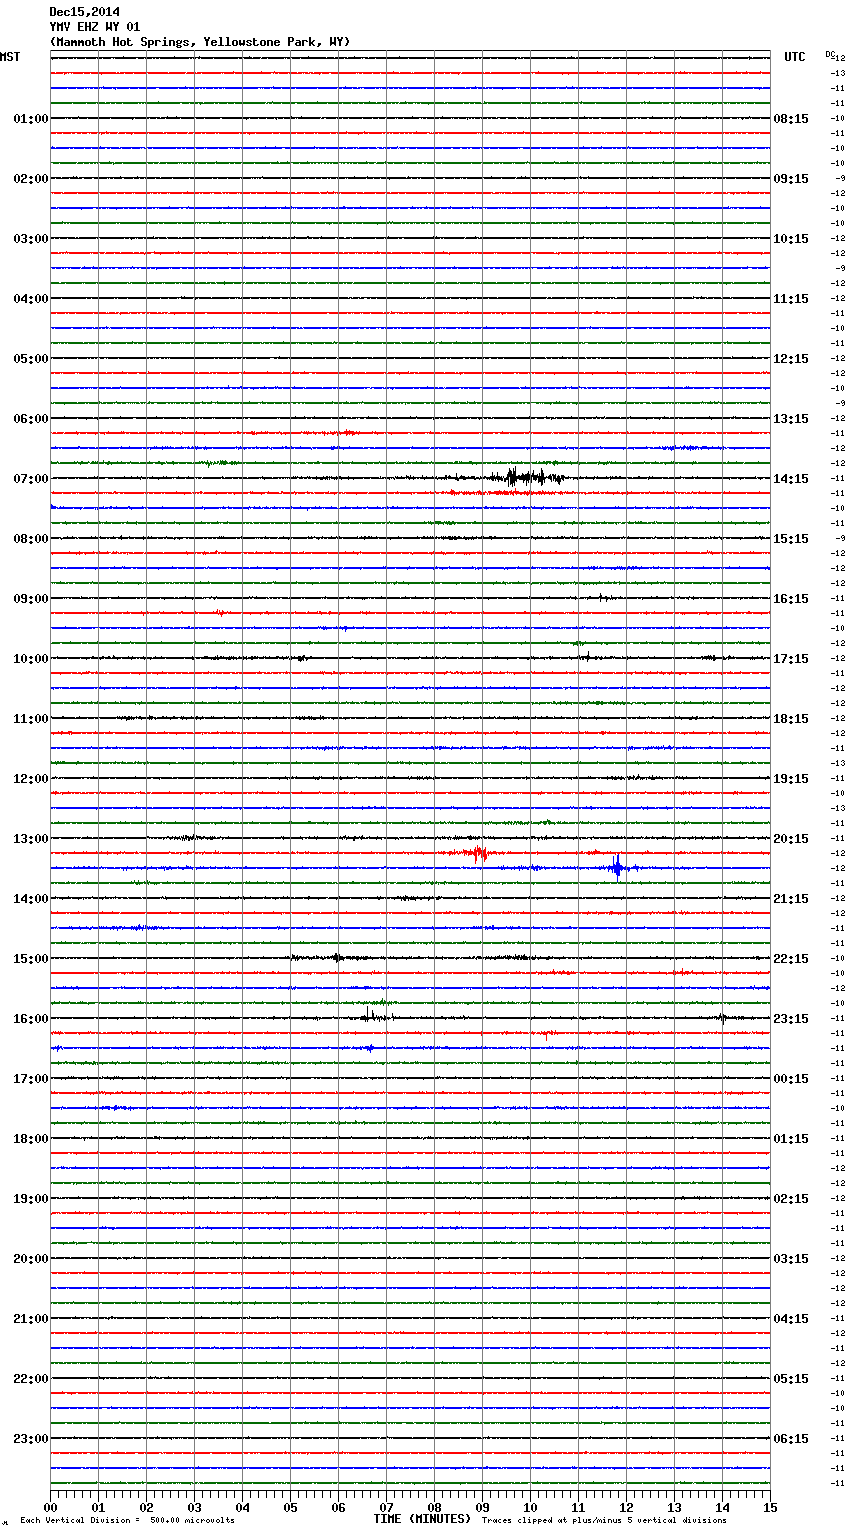850x1534 pixels.
Task: Click the "04:15" UTC row label
Action: [791, 1319]
